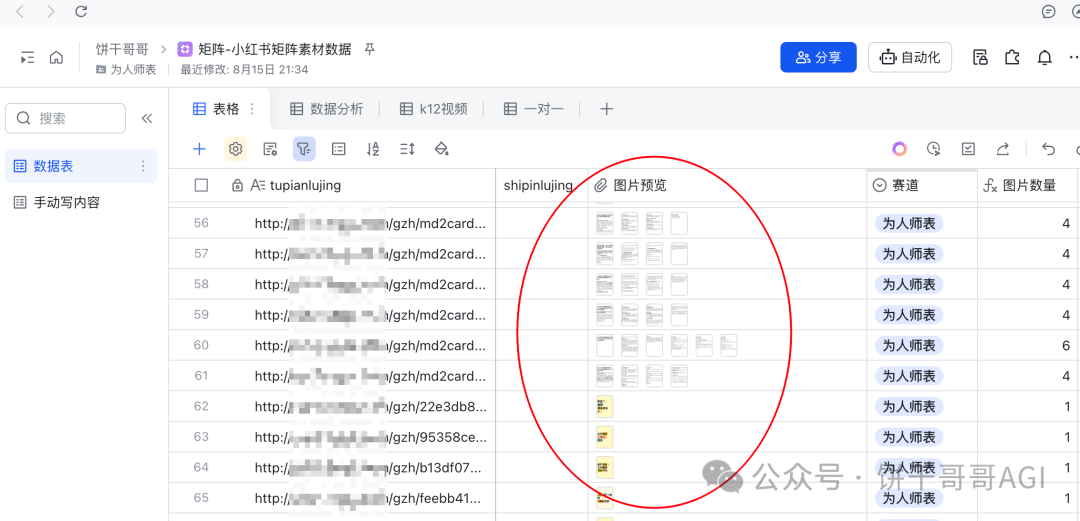Open the 赛道 column header dropdown
This screenshot has width=1080, height=521.
[x=880, y=185]
